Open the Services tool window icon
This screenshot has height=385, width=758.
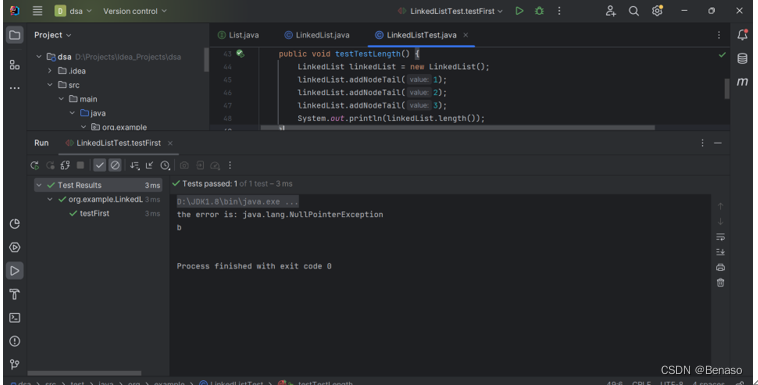15,247
